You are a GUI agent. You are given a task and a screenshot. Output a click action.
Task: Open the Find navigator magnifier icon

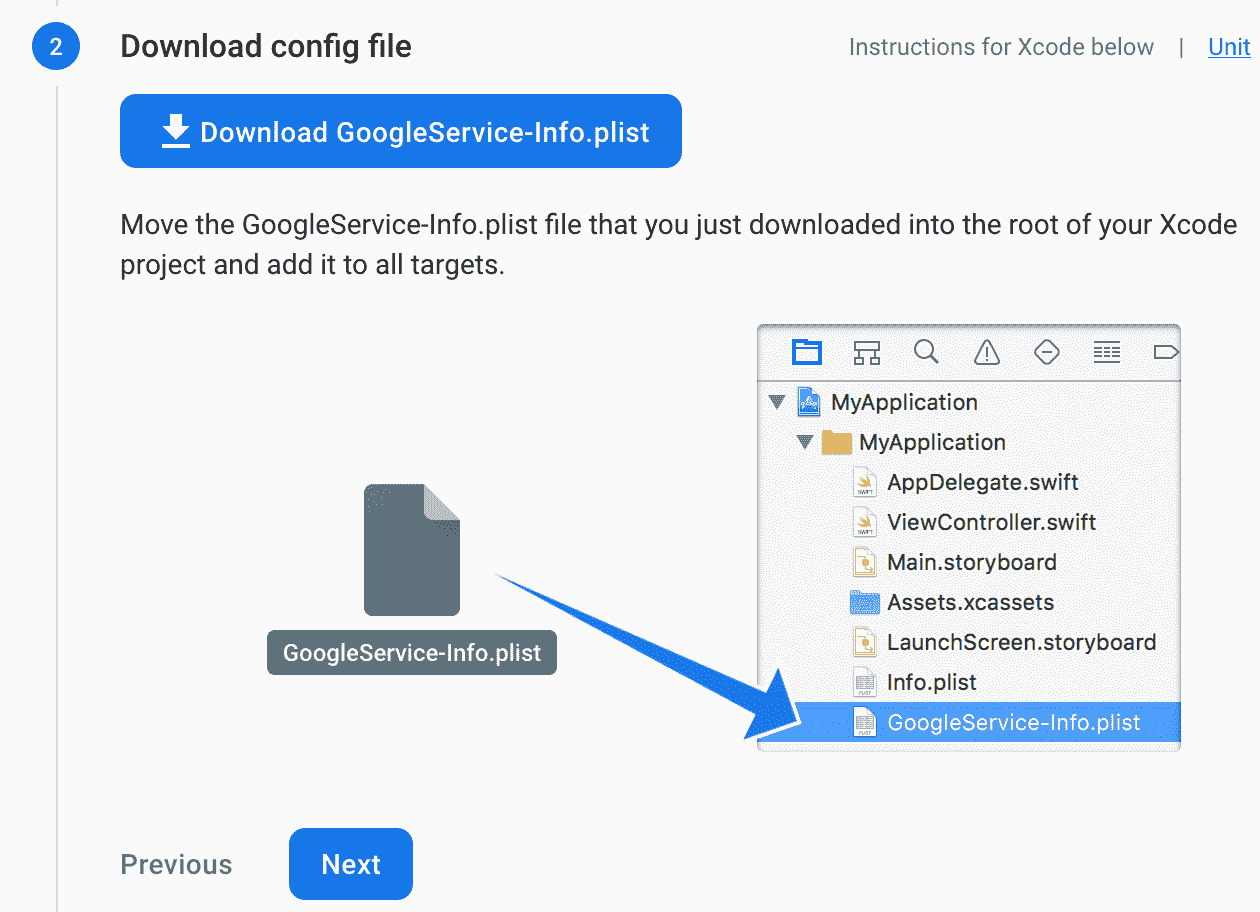926,352
